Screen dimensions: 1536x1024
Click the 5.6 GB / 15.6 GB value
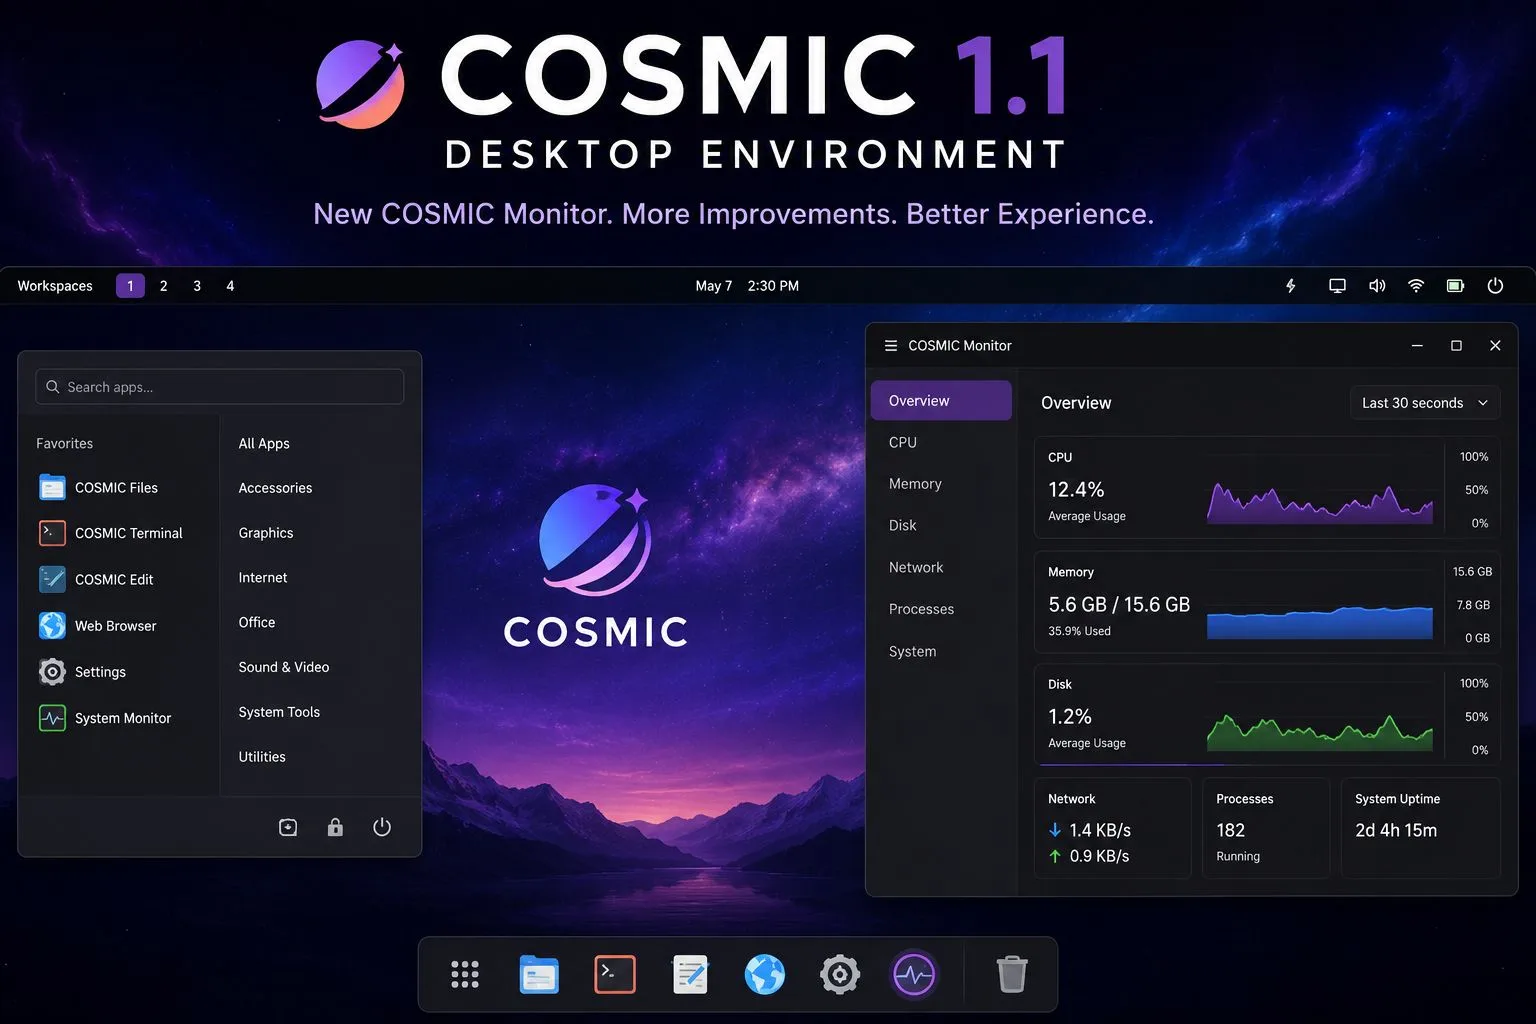coord(1119,605)
